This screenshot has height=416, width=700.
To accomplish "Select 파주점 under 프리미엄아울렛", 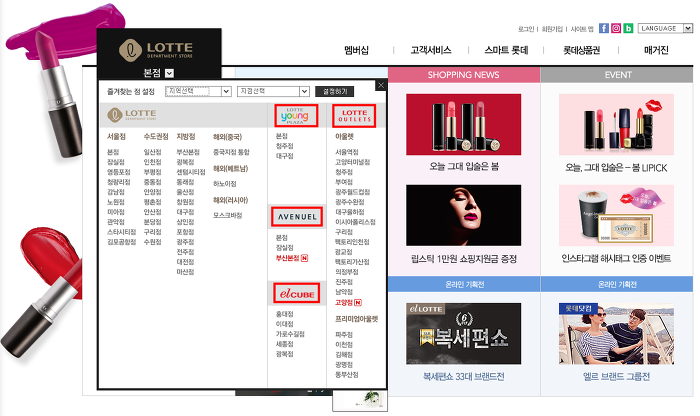I will coord(344,334).
